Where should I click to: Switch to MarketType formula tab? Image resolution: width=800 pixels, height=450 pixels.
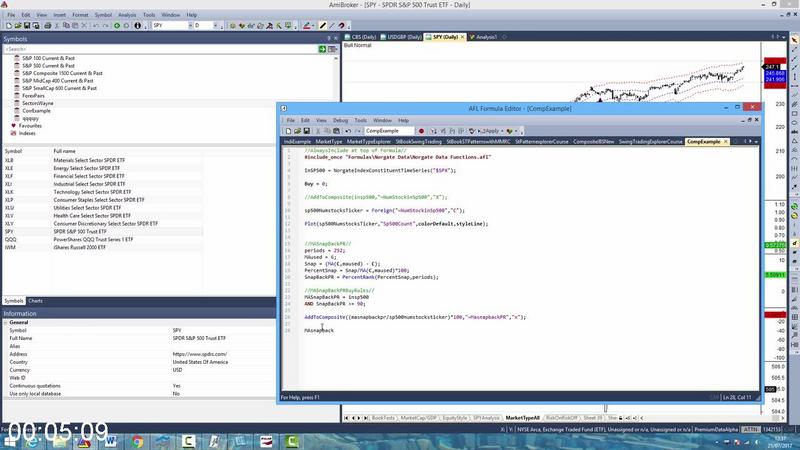tap(329, 141)
